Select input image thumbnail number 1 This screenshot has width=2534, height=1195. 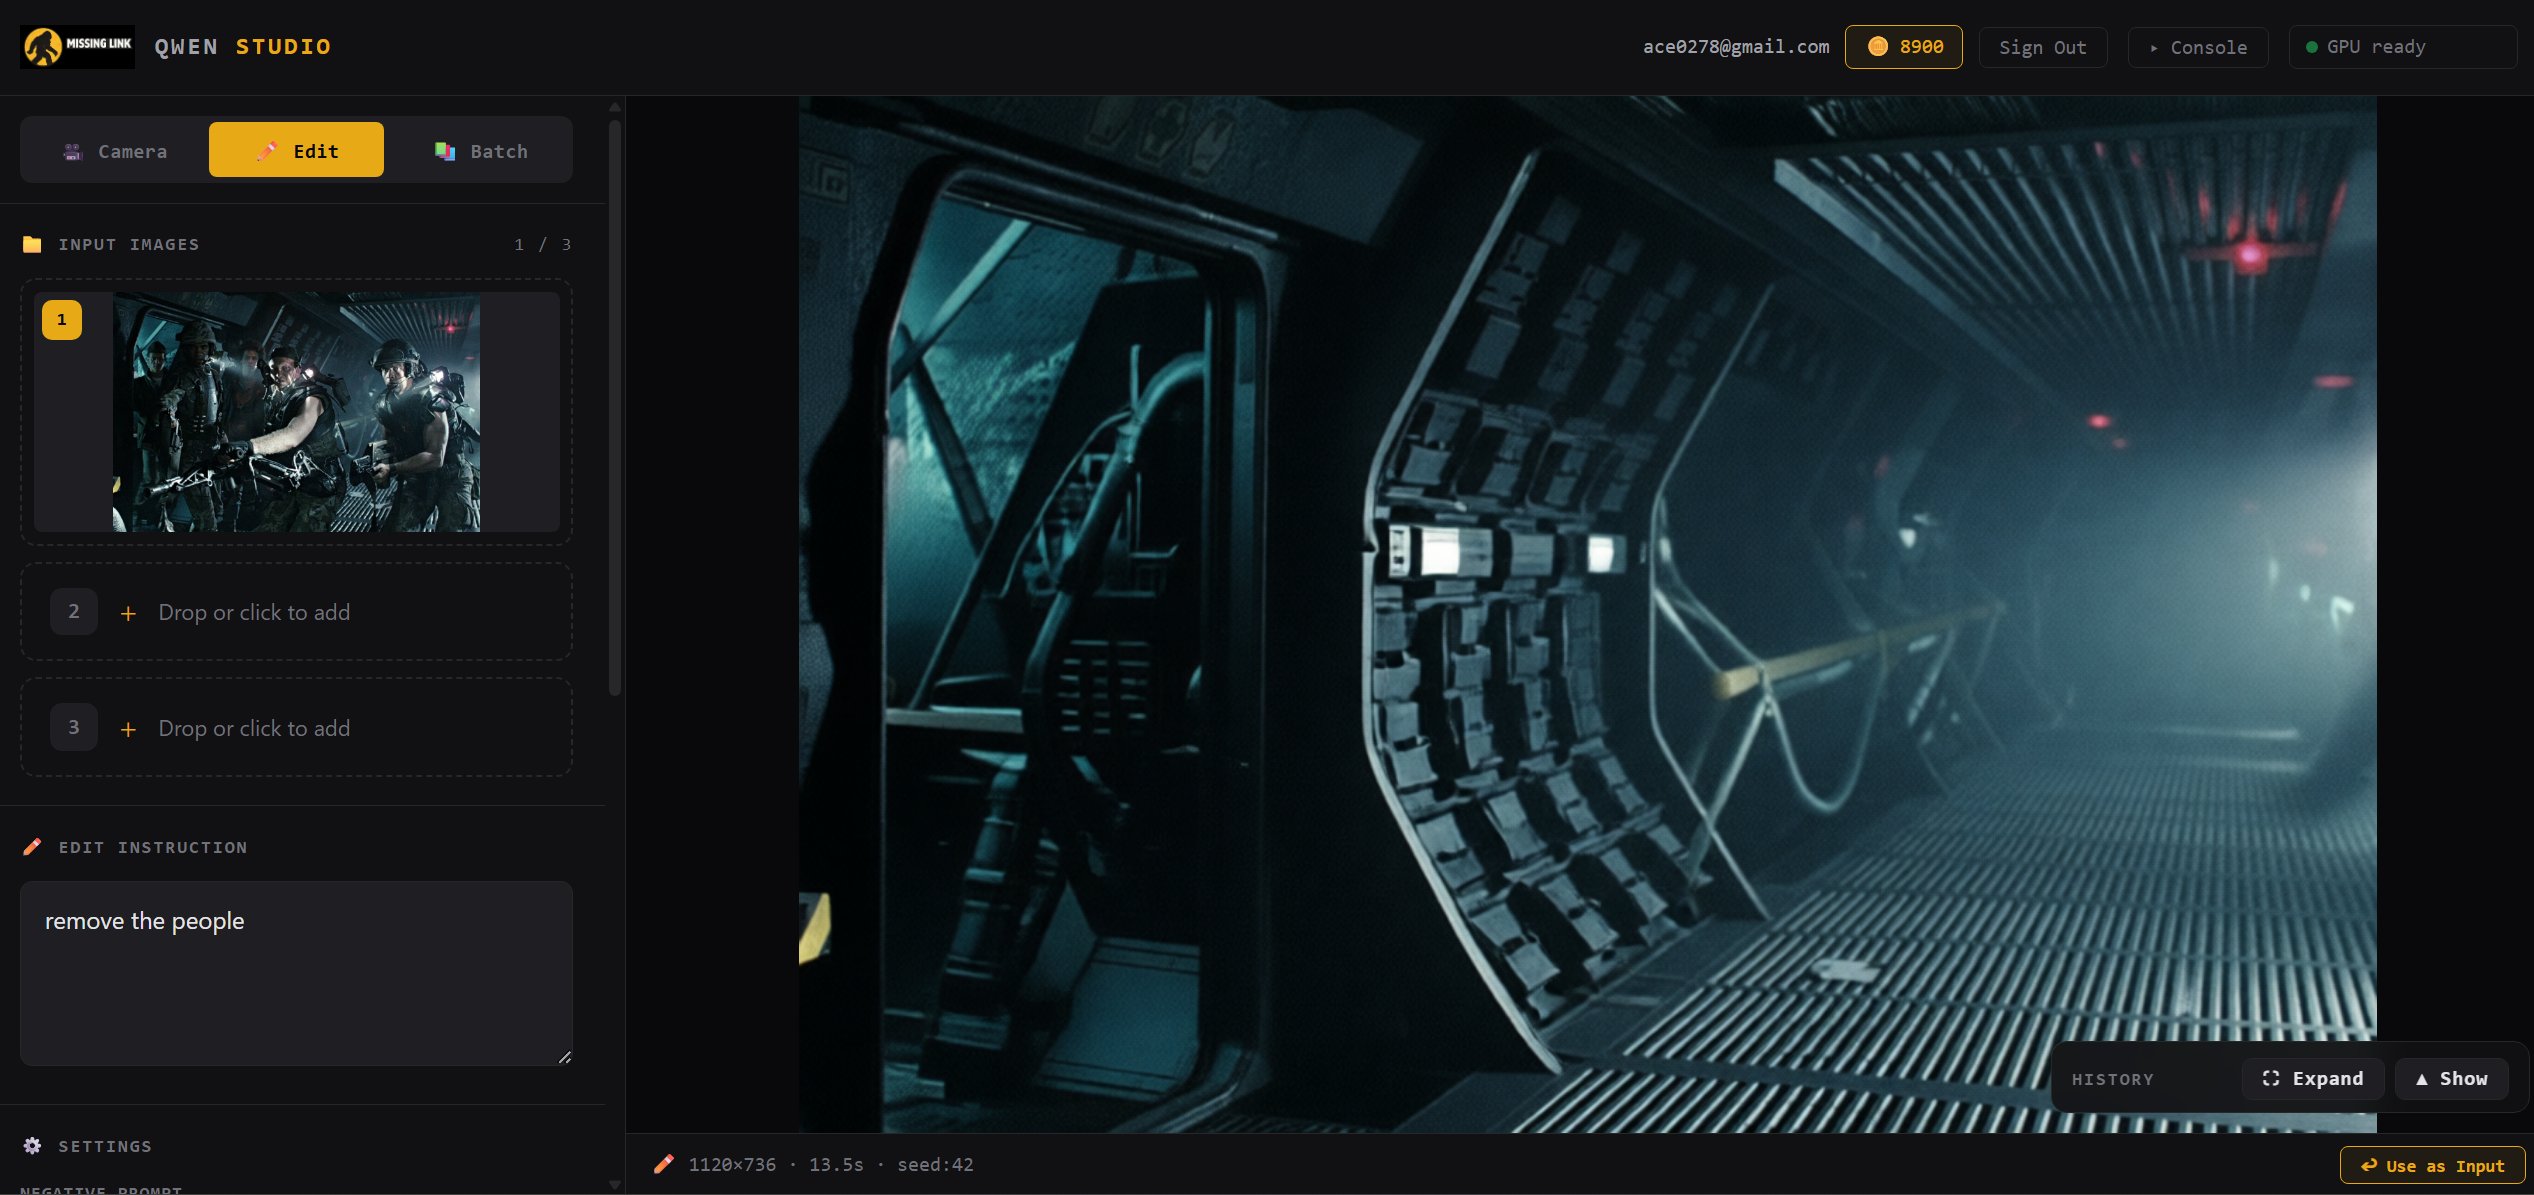(296, 412)
